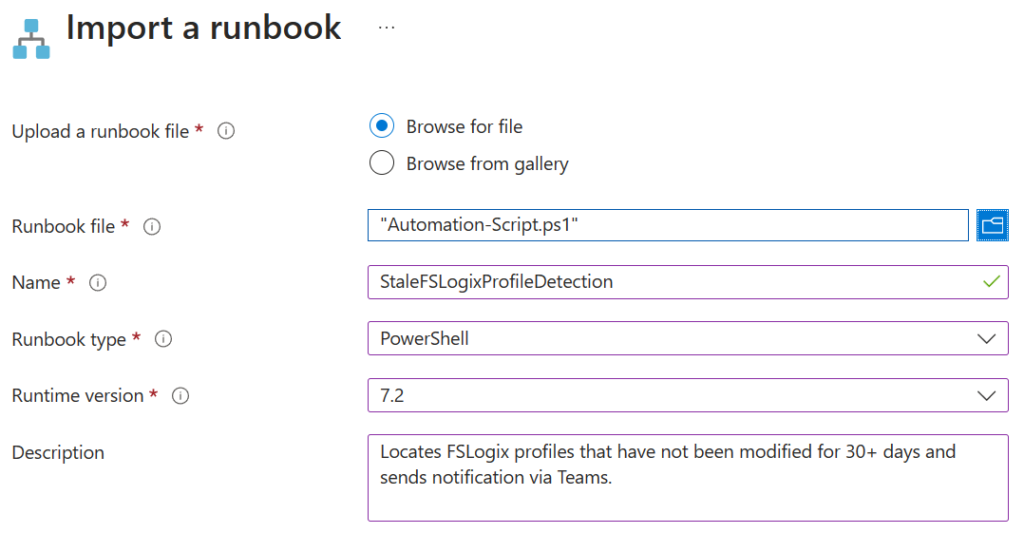Screen dimensions: 1024x552
Task: Click the Runbook file path input field
Action: pyautogui.click(x=668, y=226)
